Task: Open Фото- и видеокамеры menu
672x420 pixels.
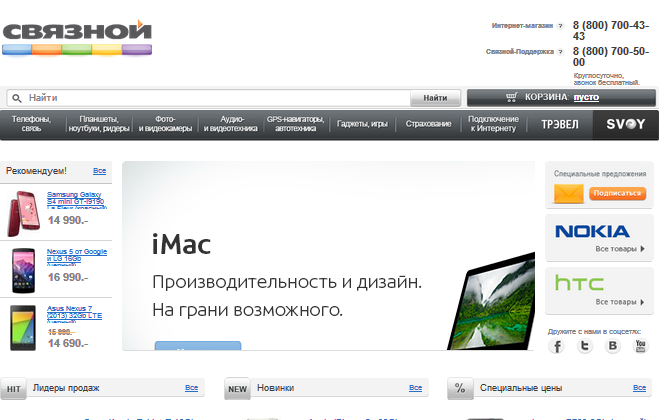Action: point(165,124)
